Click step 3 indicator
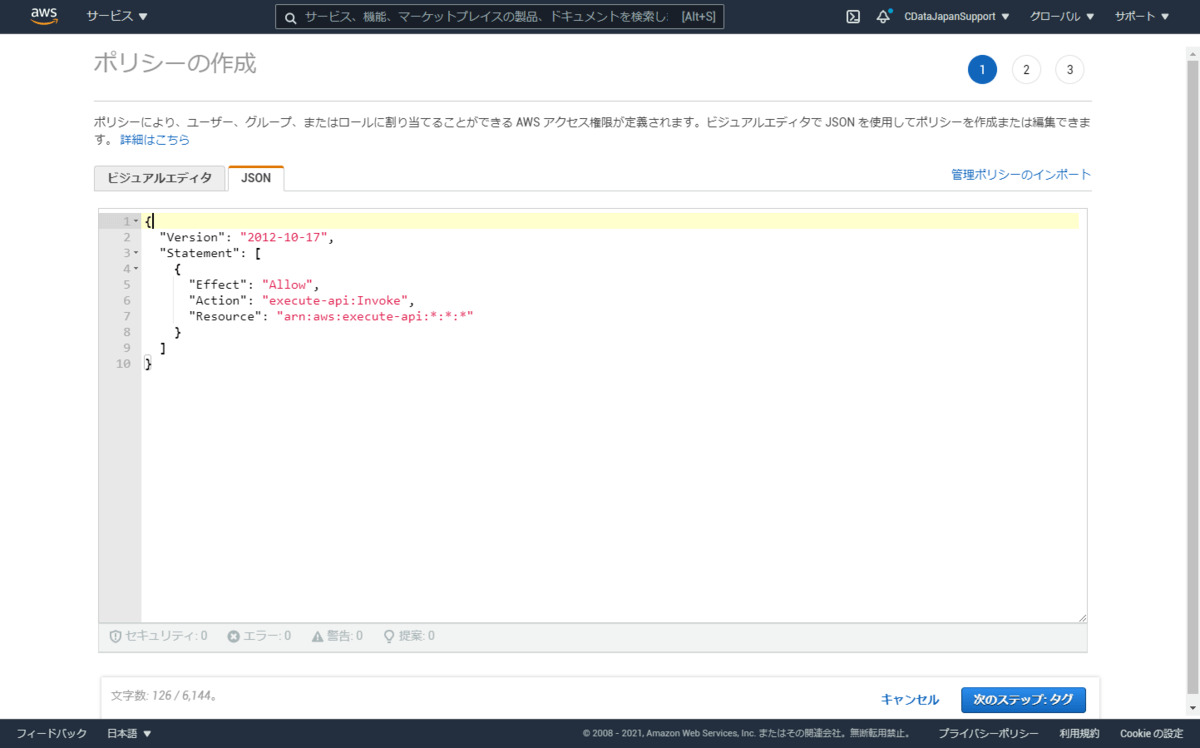This screenshot has width=1200, height=748. pyautogui.click(x=1070, y=69)
